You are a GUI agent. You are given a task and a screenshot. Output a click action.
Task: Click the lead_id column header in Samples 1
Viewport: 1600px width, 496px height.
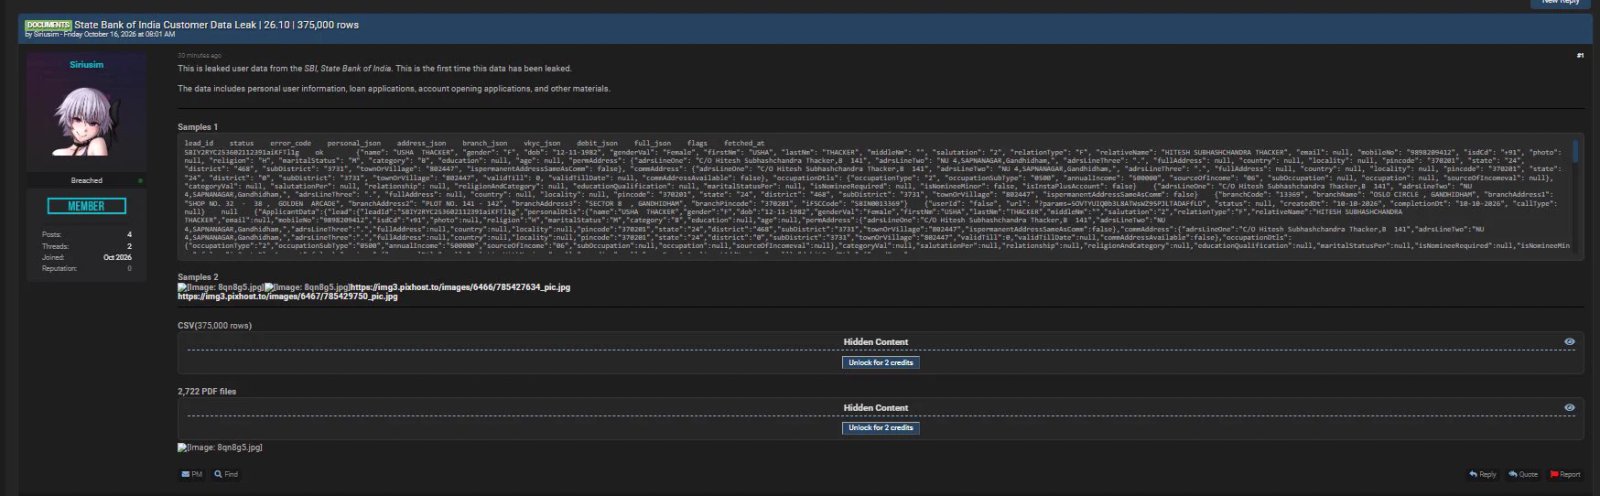[x=199, y=143]
